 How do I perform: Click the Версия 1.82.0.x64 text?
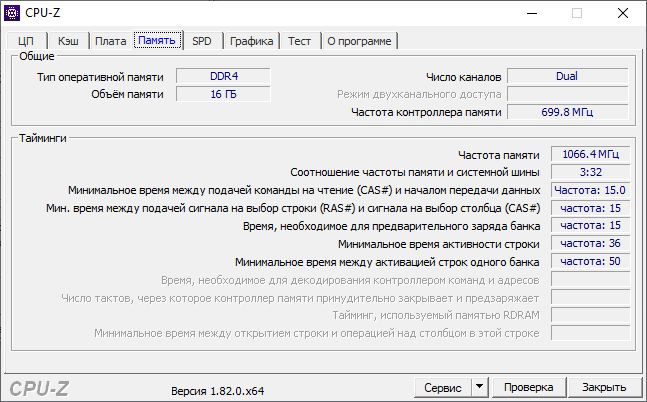(217, 391)
